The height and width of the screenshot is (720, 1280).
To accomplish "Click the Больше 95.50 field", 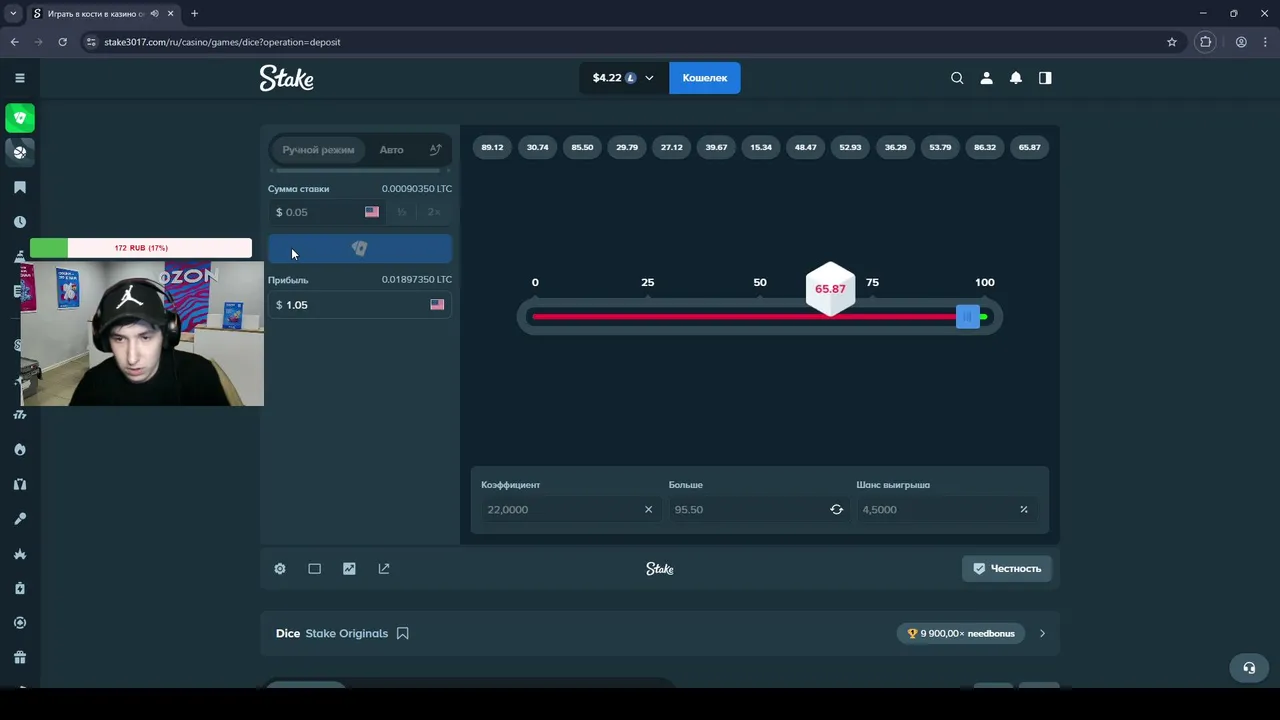I will coord(760,509).
